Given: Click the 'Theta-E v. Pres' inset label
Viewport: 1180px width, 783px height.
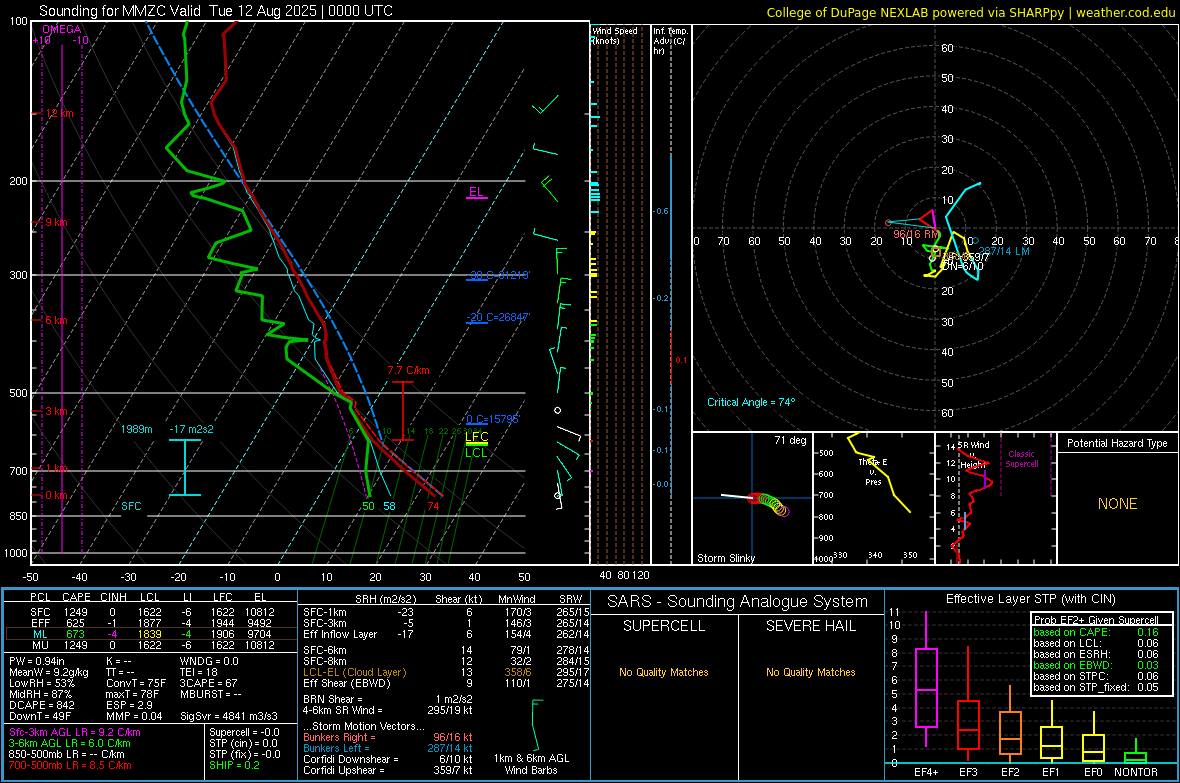Looking at the screenshot, I should 873,472.
